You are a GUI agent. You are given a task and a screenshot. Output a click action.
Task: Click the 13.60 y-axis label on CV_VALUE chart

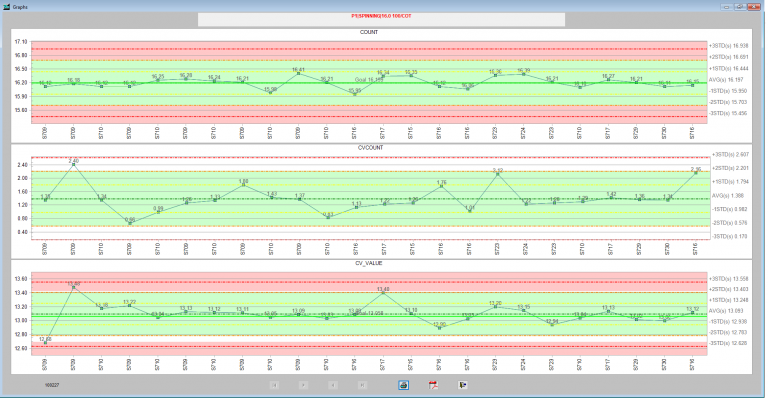click(x=21, y=279)
